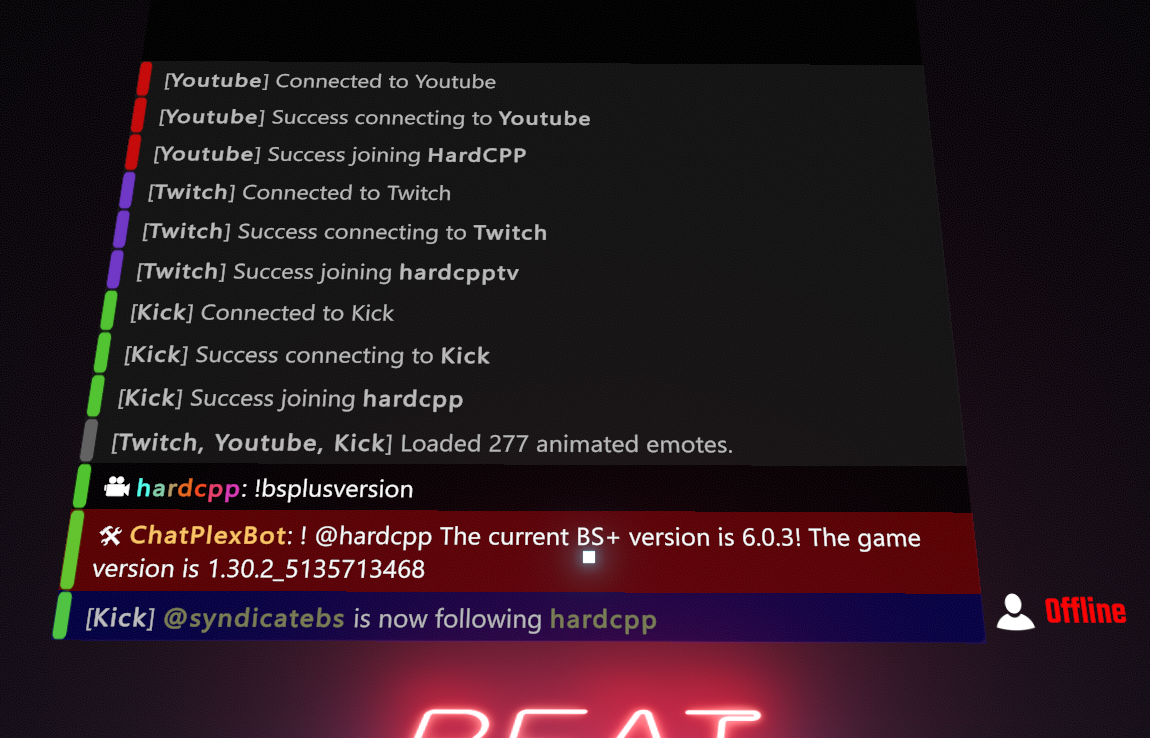1150x738 pixels.
Task: Select the hardcpp name in follow notice
Action: point(603,620)
